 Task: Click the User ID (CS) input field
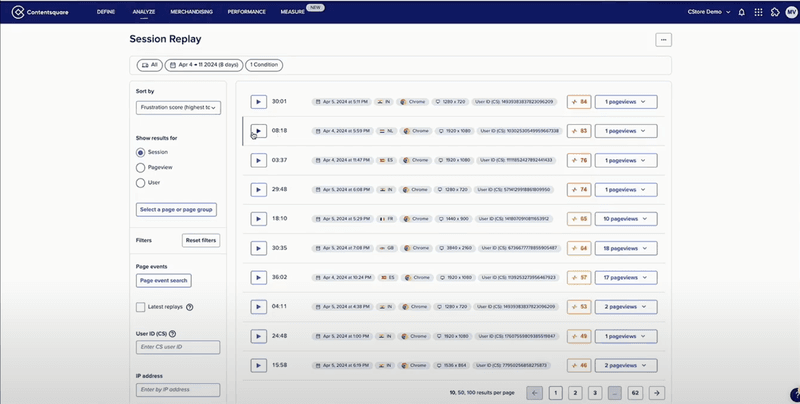coord(177,347)
